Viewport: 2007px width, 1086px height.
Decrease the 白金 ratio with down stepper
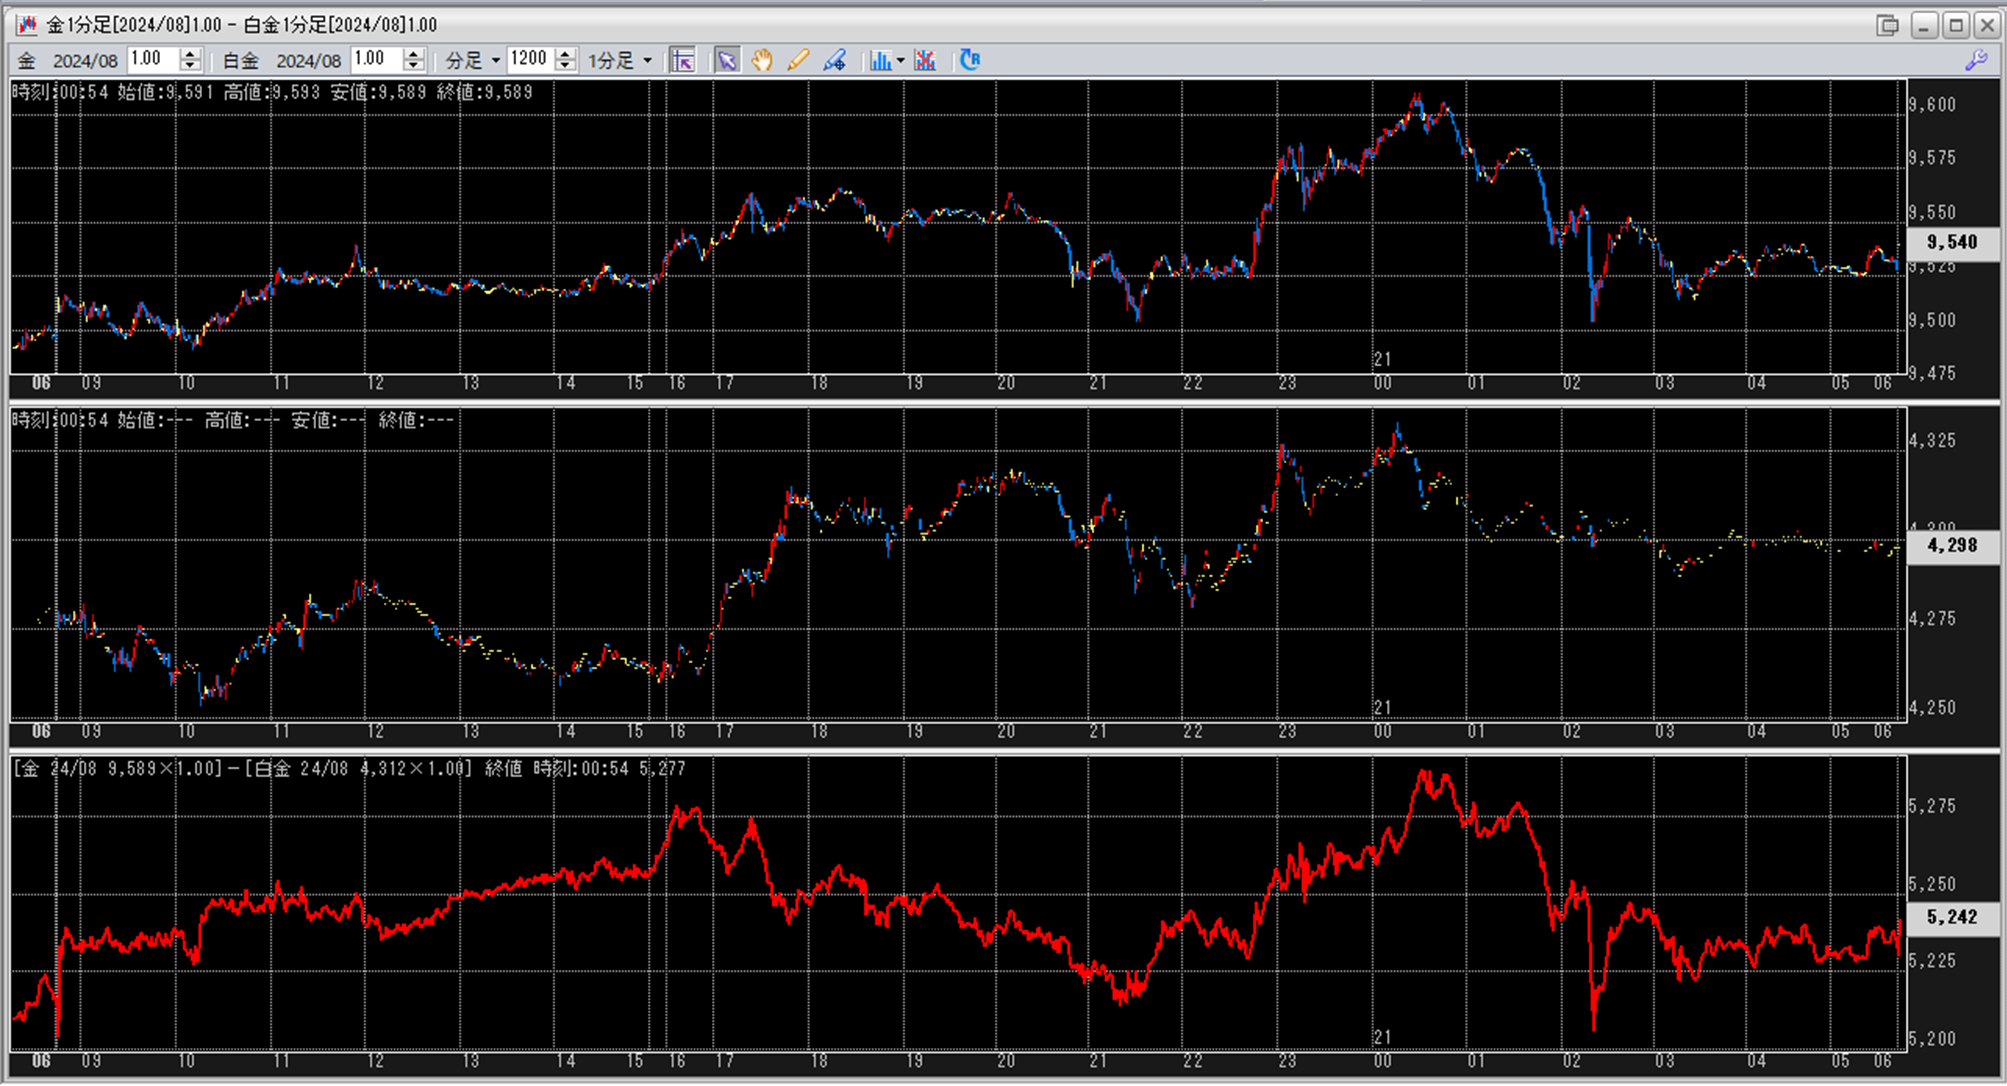pyautogui.click(x=414, y=66)
